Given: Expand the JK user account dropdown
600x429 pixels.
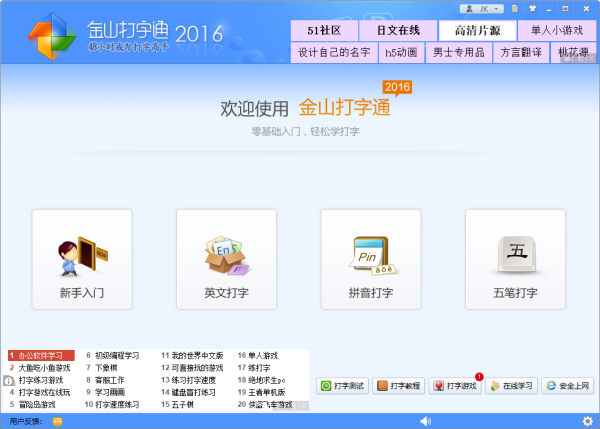Looking at the screenshot, I should click(x=482, y=8).
